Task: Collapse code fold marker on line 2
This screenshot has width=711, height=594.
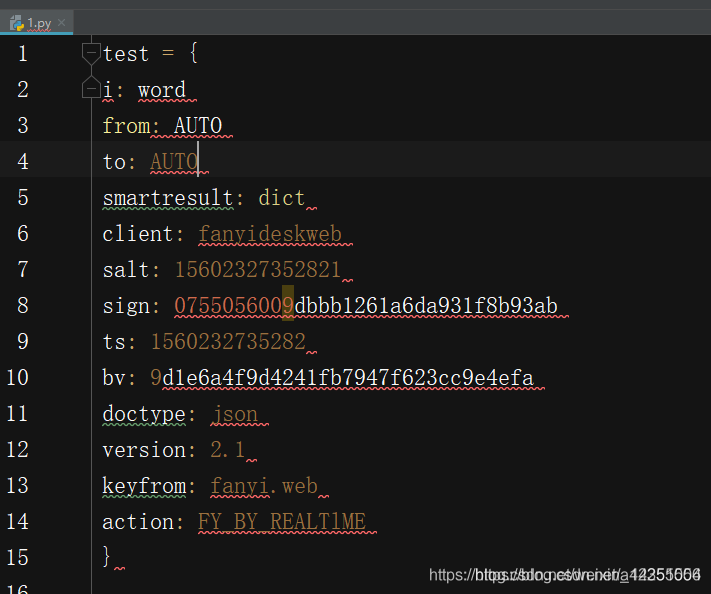Action: (91, 87)
